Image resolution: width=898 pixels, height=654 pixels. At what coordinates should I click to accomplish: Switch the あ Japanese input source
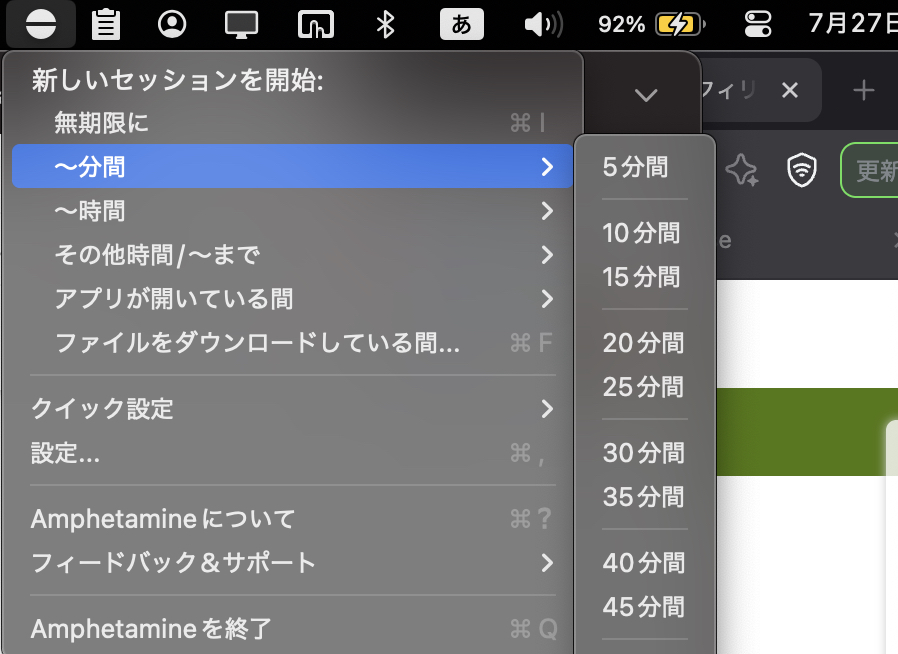[x=461, y=24]
